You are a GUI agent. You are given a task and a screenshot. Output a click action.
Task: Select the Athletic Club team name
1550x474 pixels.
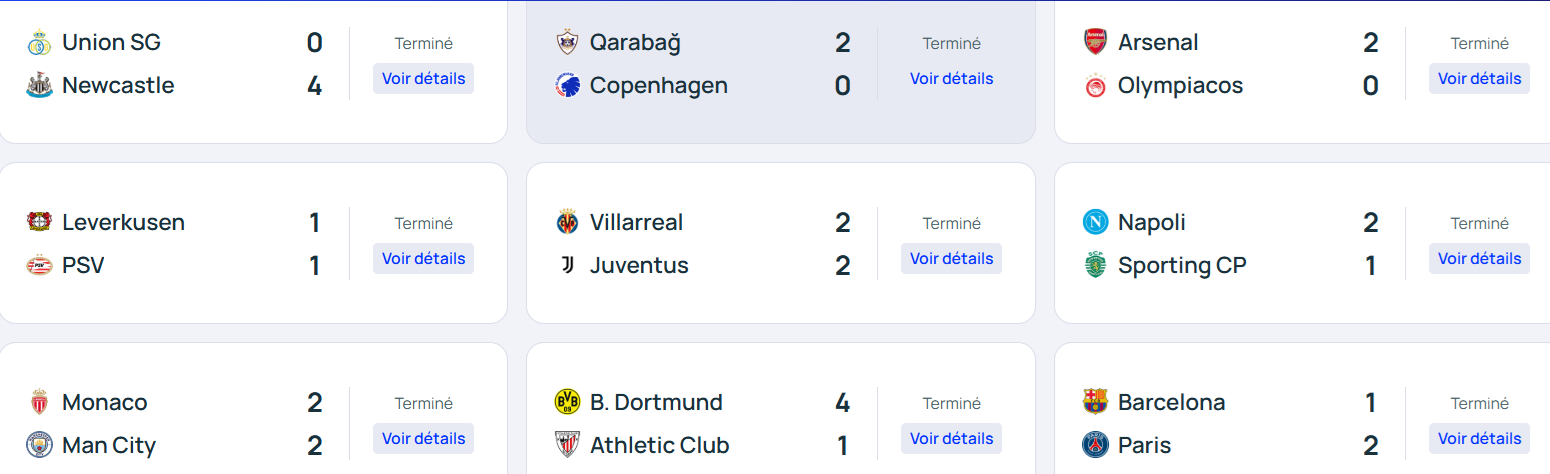coord(659,445)
